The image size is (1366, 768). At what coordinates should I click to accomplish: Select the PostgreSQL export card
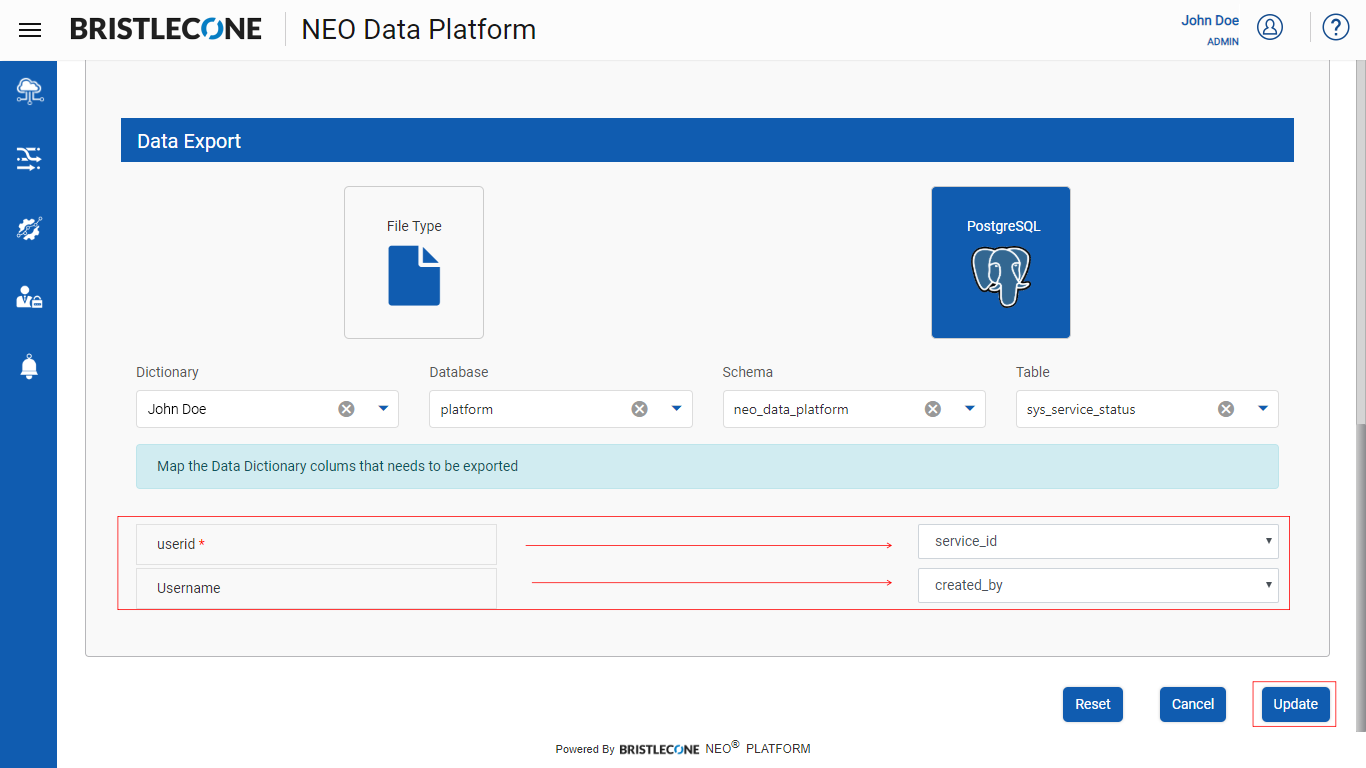tap(1001, 262)
